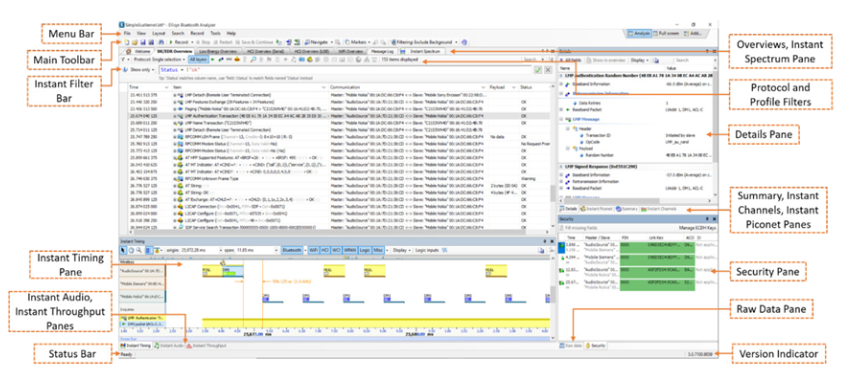Toggle the WiFi filter in Instant Timing
This screenshot has height=377, width=867.
314,250
